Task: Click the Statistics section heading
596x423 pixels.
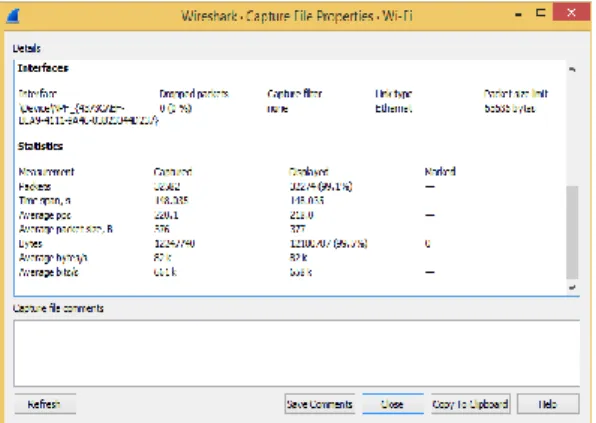Action: 40,146
